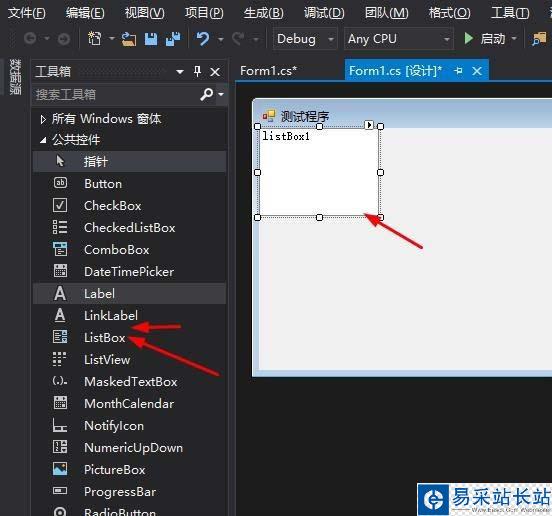Click the 启动 start button text

(x=493, y=38)
